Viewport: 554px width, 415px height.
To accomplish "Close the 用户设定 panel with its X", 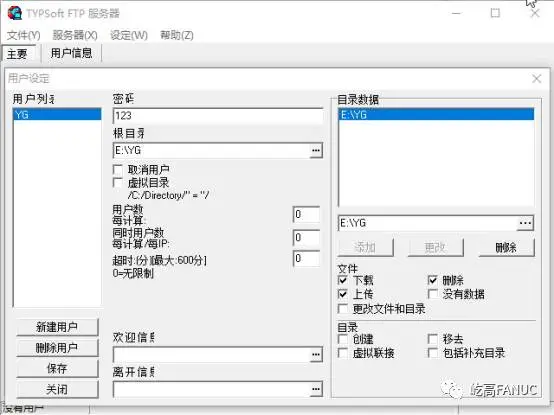I will pyautogui.click(x=536, y=78).
